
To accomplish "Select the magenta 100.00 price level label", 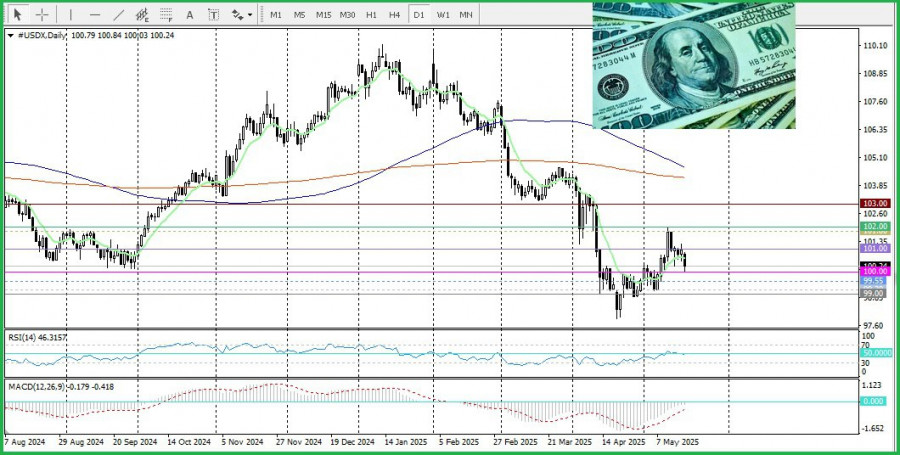I will 875,271.
